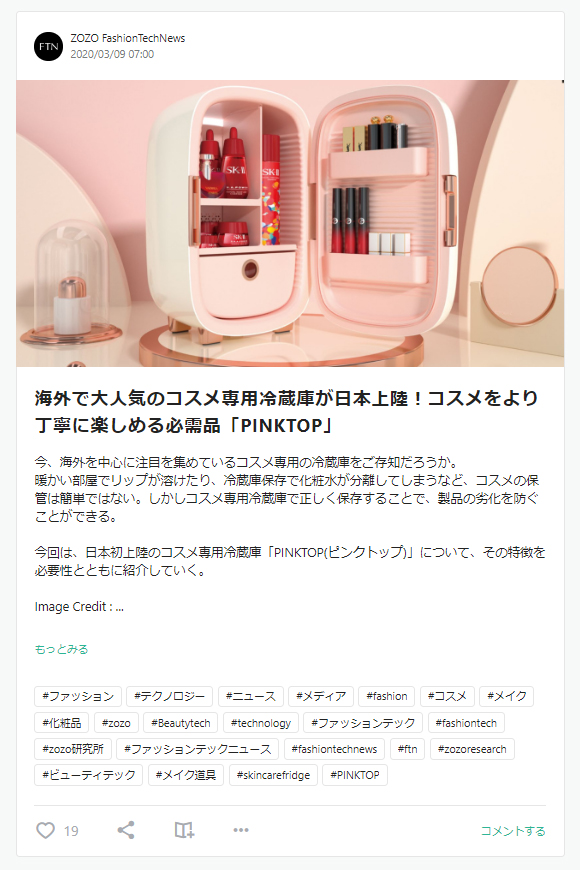
Task: Select the #skincarefridge hashtag
Action: tap(273, 775)
